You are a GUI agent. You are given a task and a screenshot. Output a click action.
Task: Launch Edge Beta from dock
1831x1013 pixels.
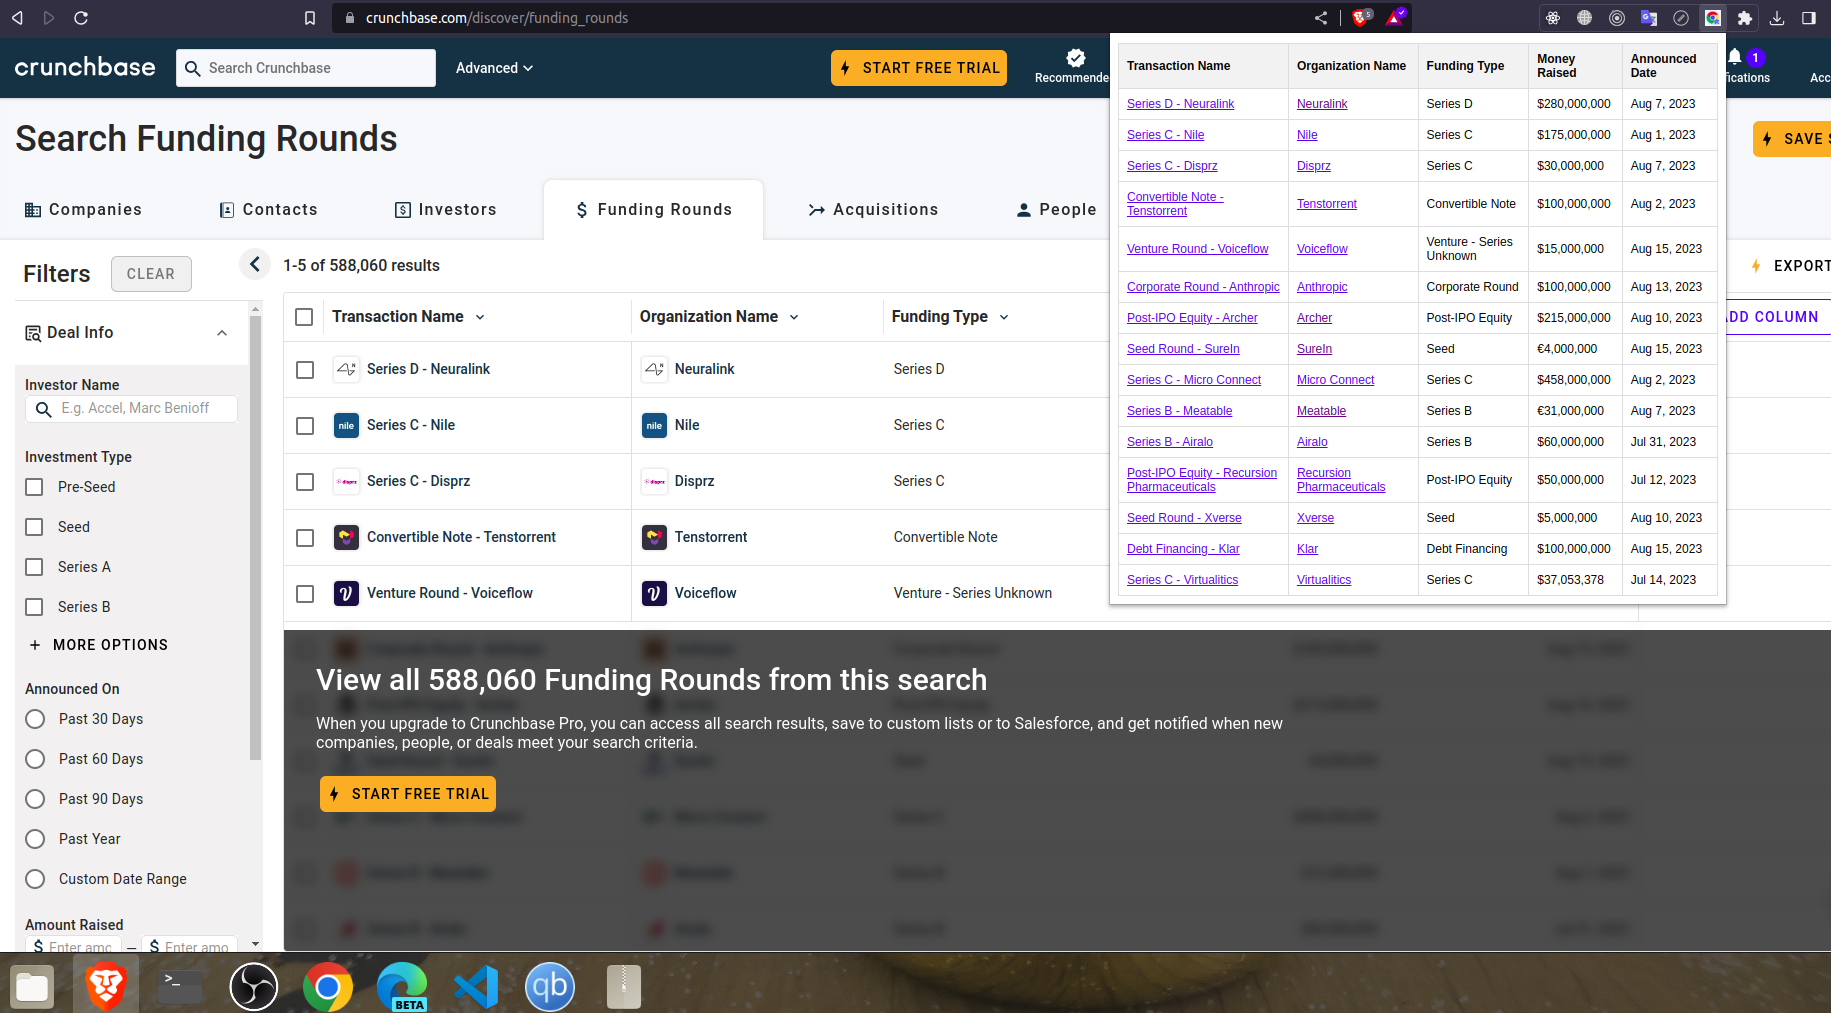pos(402,986)
